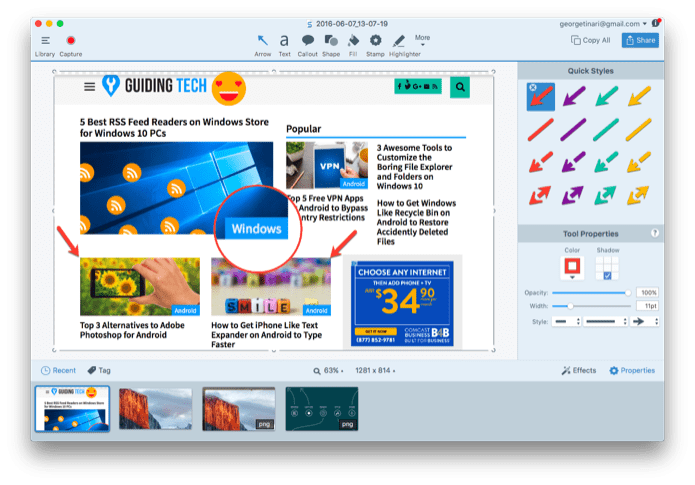Choose the yellow double-headed arrow style
The width and height of the screenshot is (695, 485).
coord(638,195)
